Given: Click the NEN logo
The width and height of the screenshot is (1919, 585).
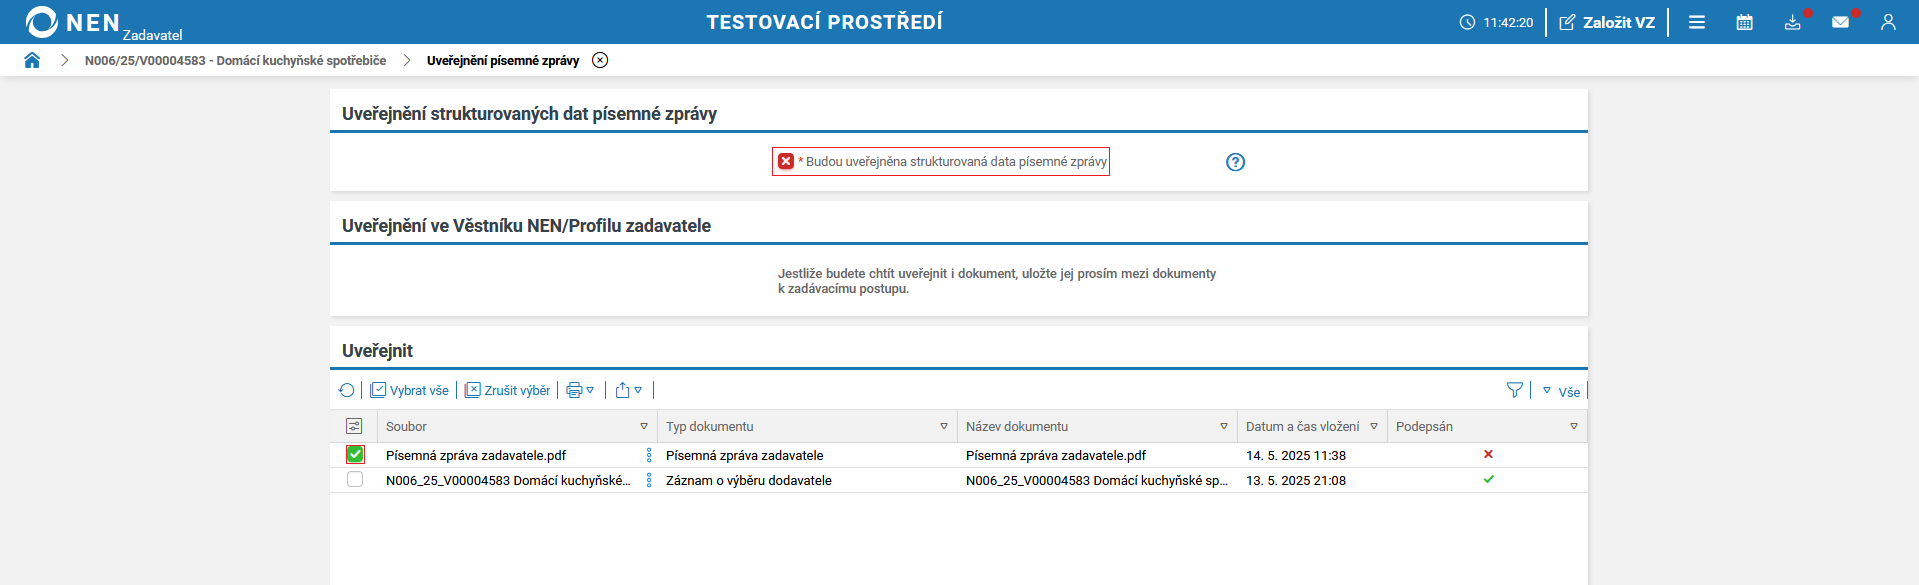Looking at the screenshot, I should click(73, 22).
